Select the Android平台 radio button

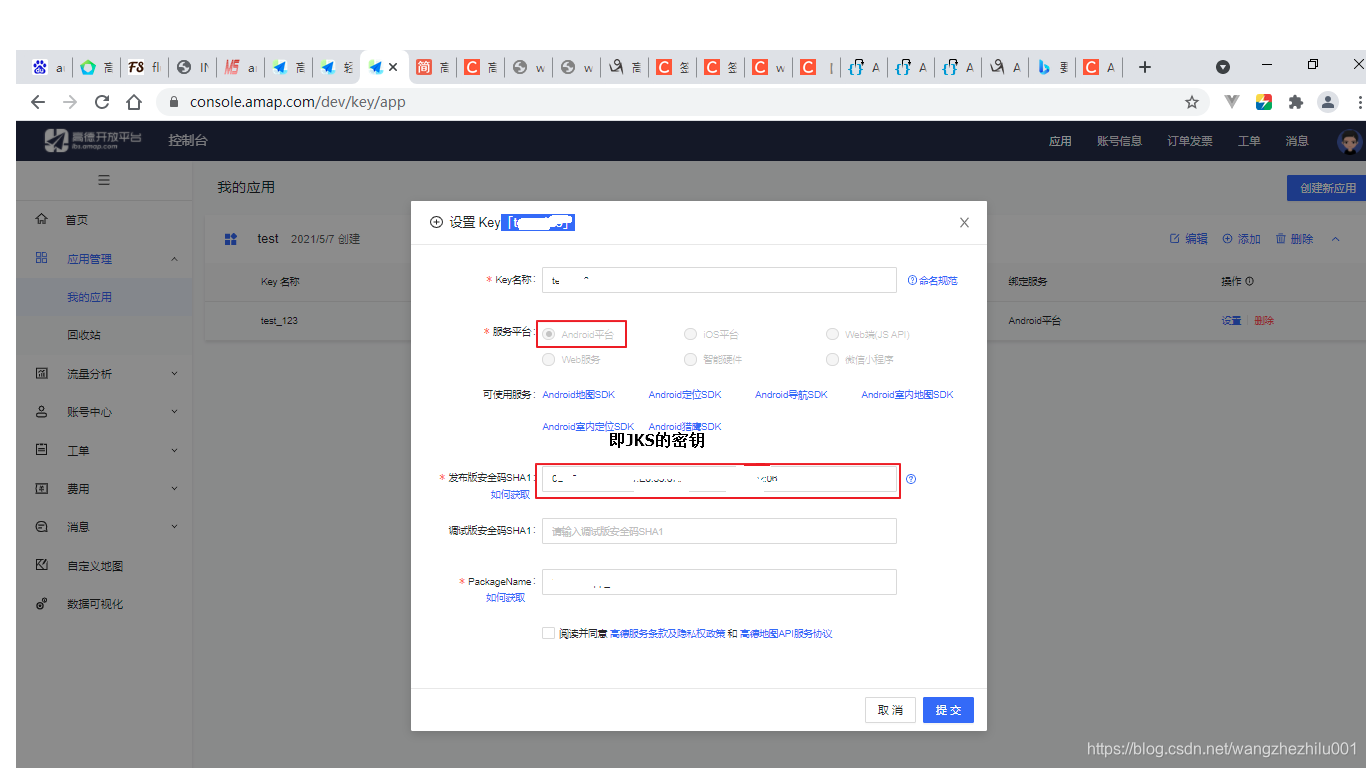tap(548, 334)
